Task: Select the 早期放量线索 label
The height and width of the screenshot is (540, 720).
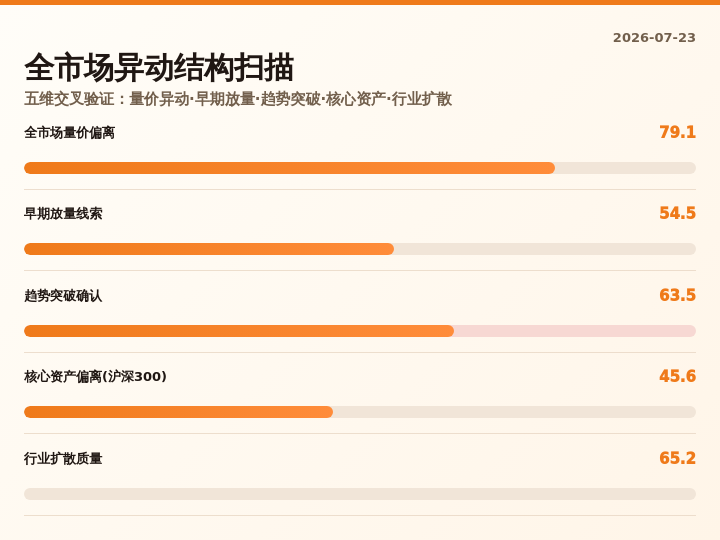Action: click(63, 214)
